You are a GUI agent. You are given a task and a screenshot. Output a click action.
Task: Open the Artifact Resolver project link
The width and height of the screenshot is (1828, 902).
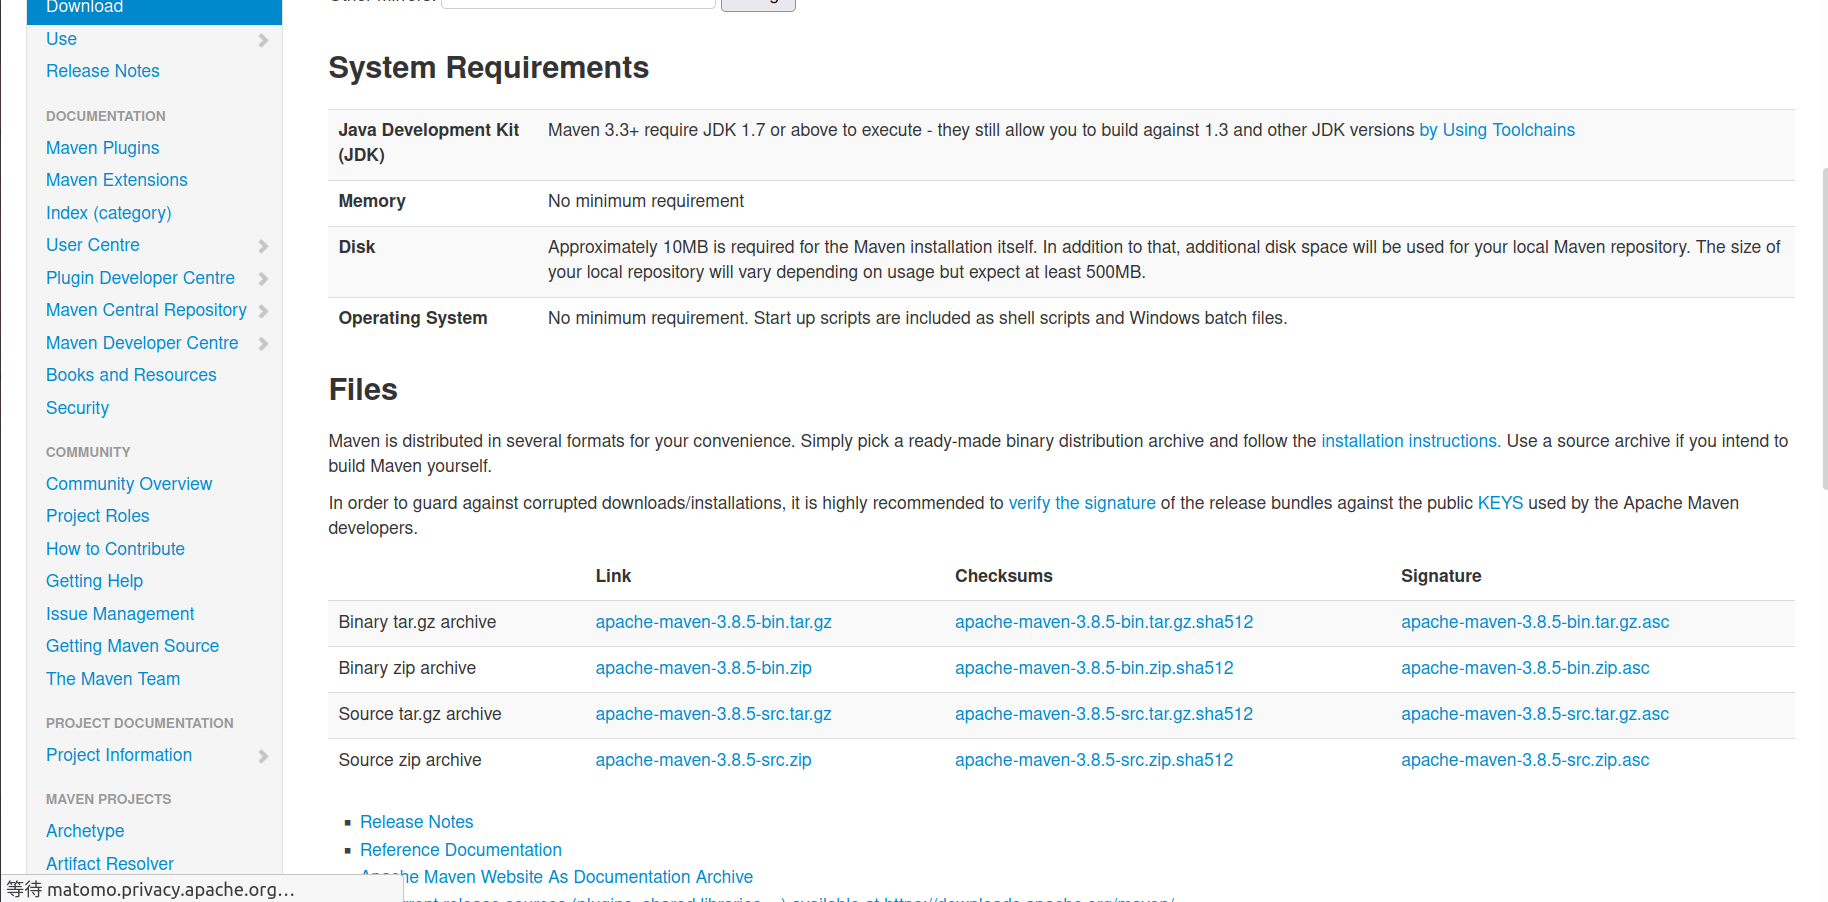pos(110,864)
